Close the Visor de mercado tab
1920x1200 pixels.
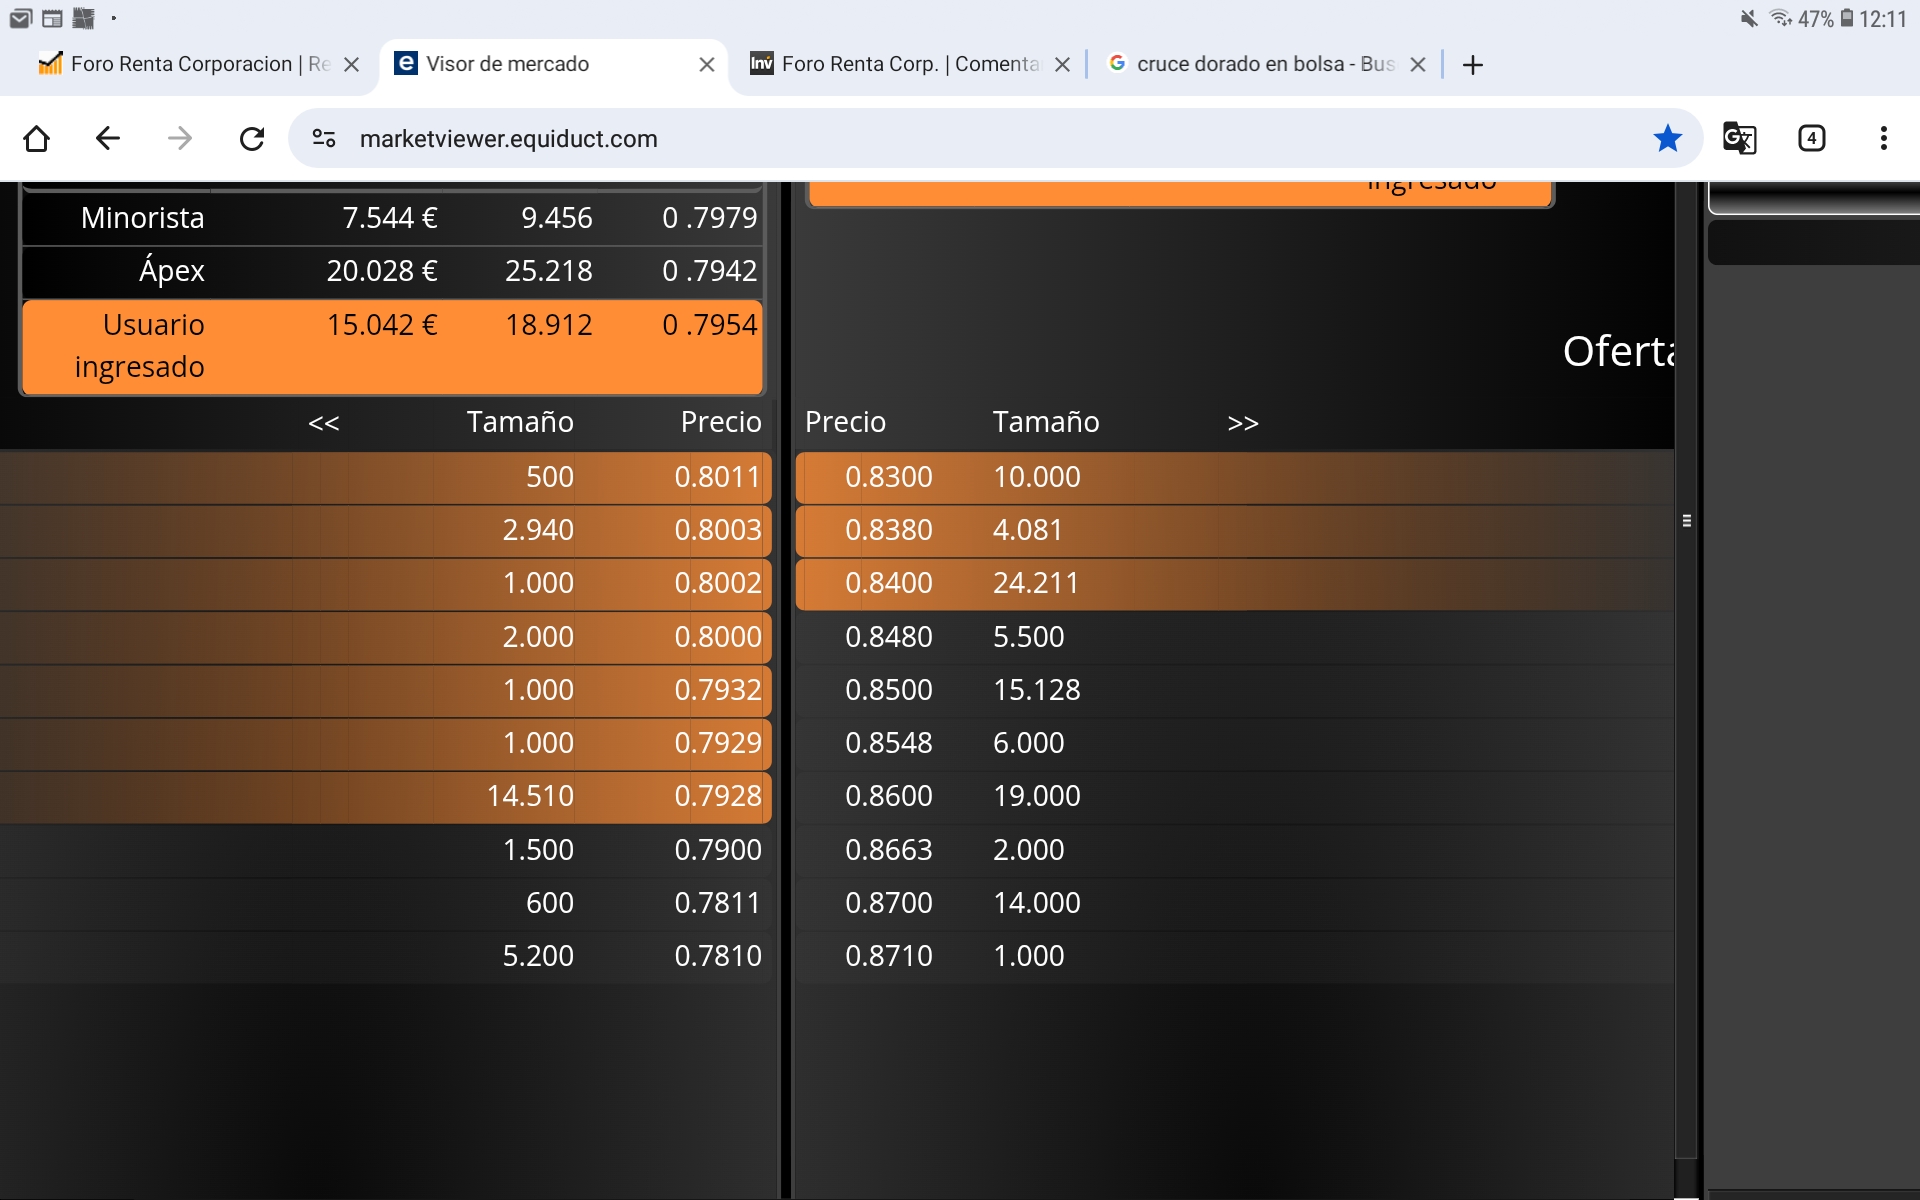[707, 64]
